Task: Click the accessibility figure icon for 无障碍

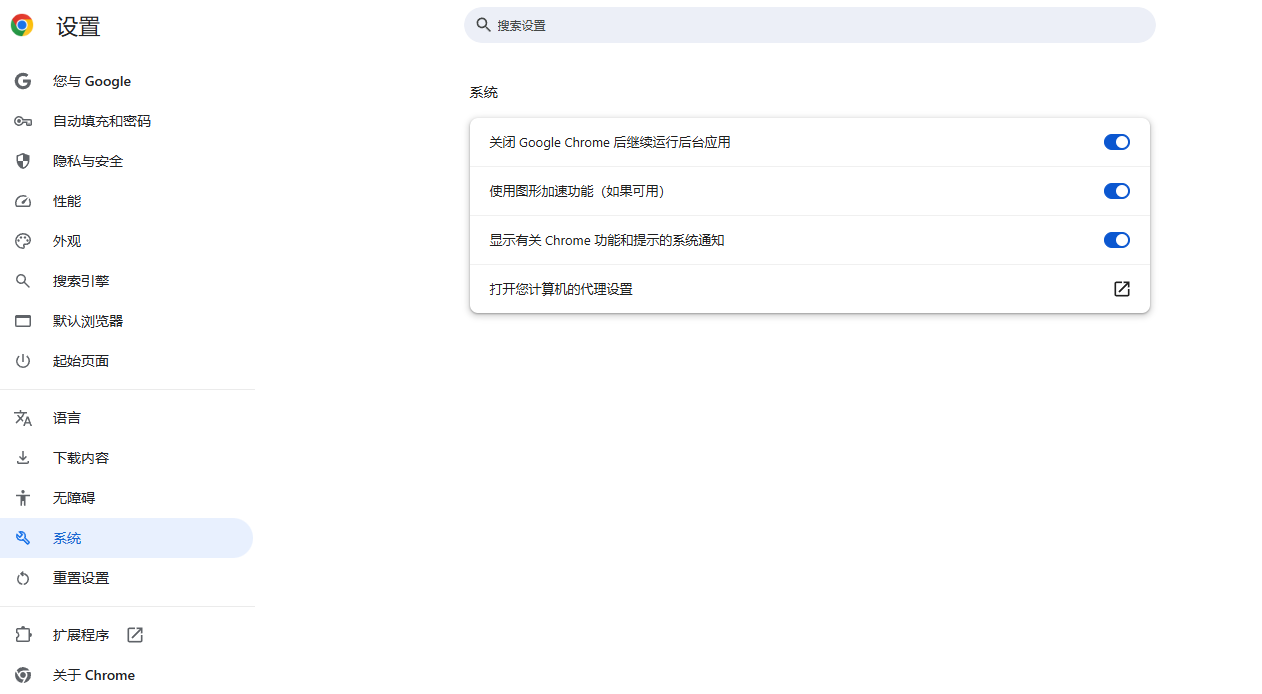Action: [x=23, y=498]
